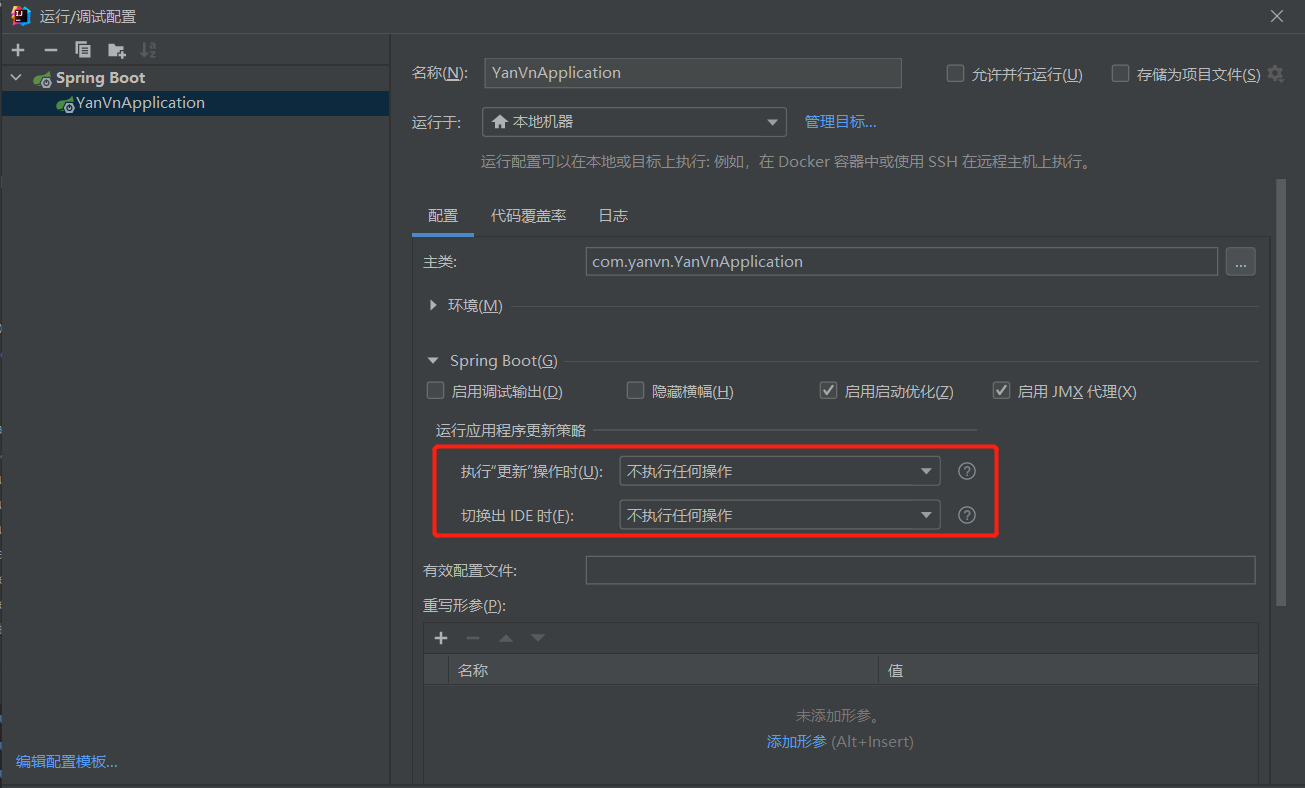Click the Spring Boot leaf icon in tree

pos(42,78)
